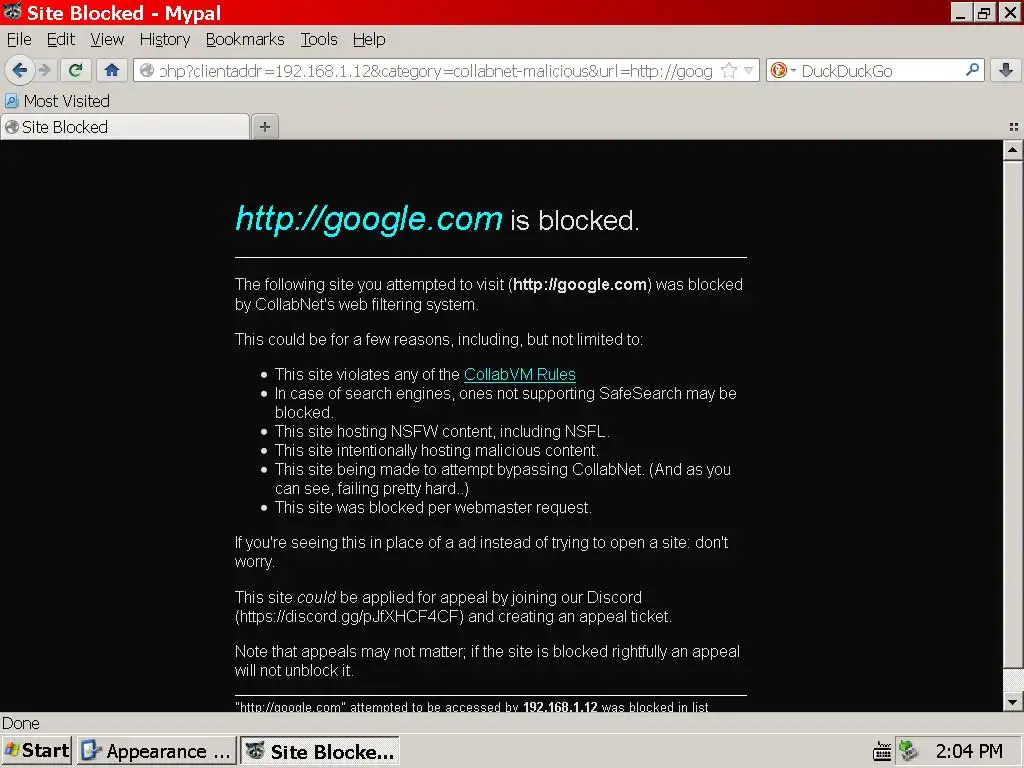Image resolution: width=1024 pixels, height=768 pixels.
Task: Open the URL history dropdown arrow
Action: pos(749,71)
